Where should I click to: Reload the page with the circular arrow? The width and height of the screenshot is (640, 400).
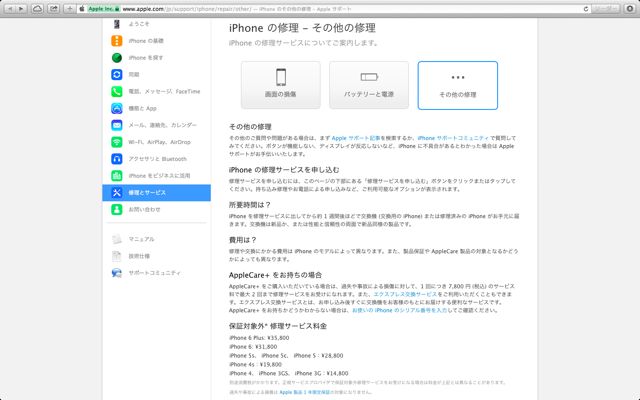coord(586,9)
